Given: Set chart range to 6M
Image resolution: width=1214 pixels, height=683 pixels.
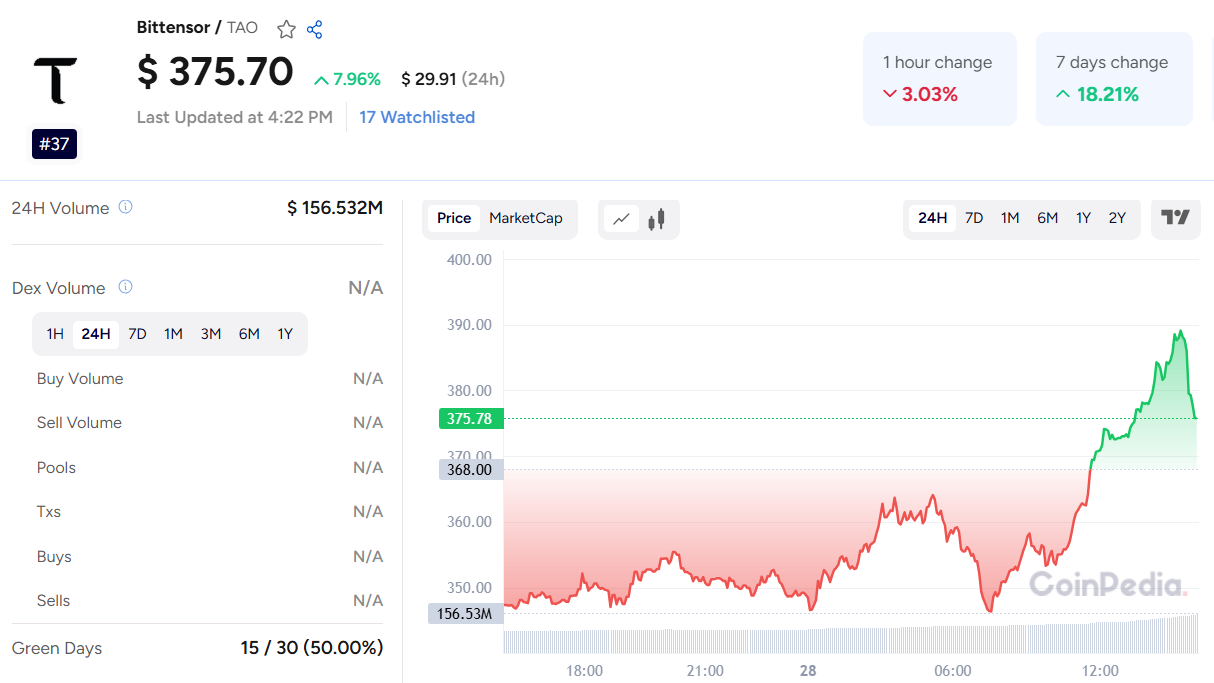Looking at the screenshot, I should (1047, 218).
